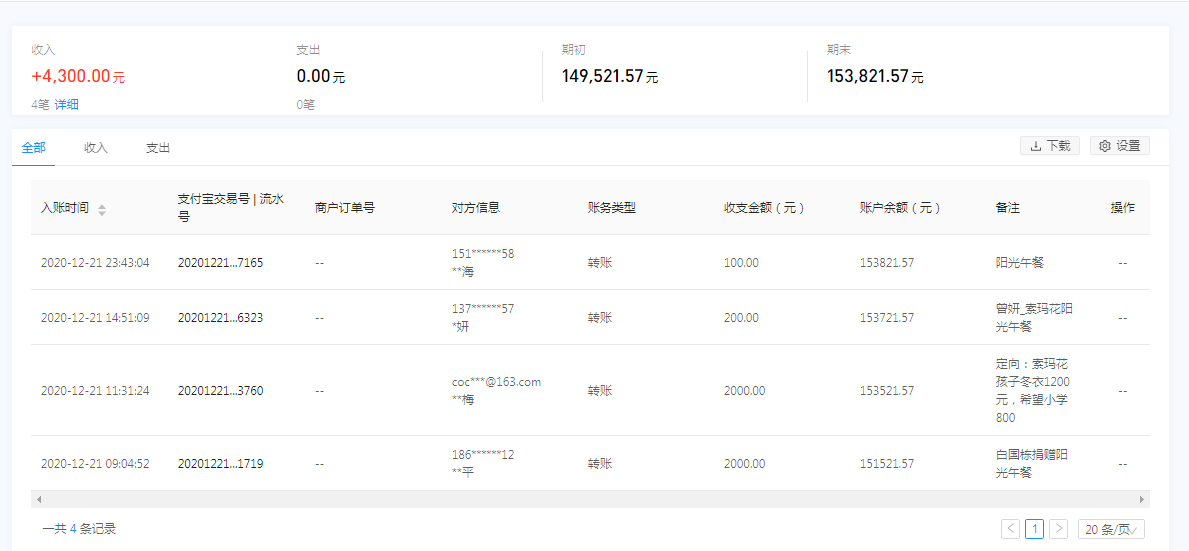Open the 设置 settings button

(1119, 146)
